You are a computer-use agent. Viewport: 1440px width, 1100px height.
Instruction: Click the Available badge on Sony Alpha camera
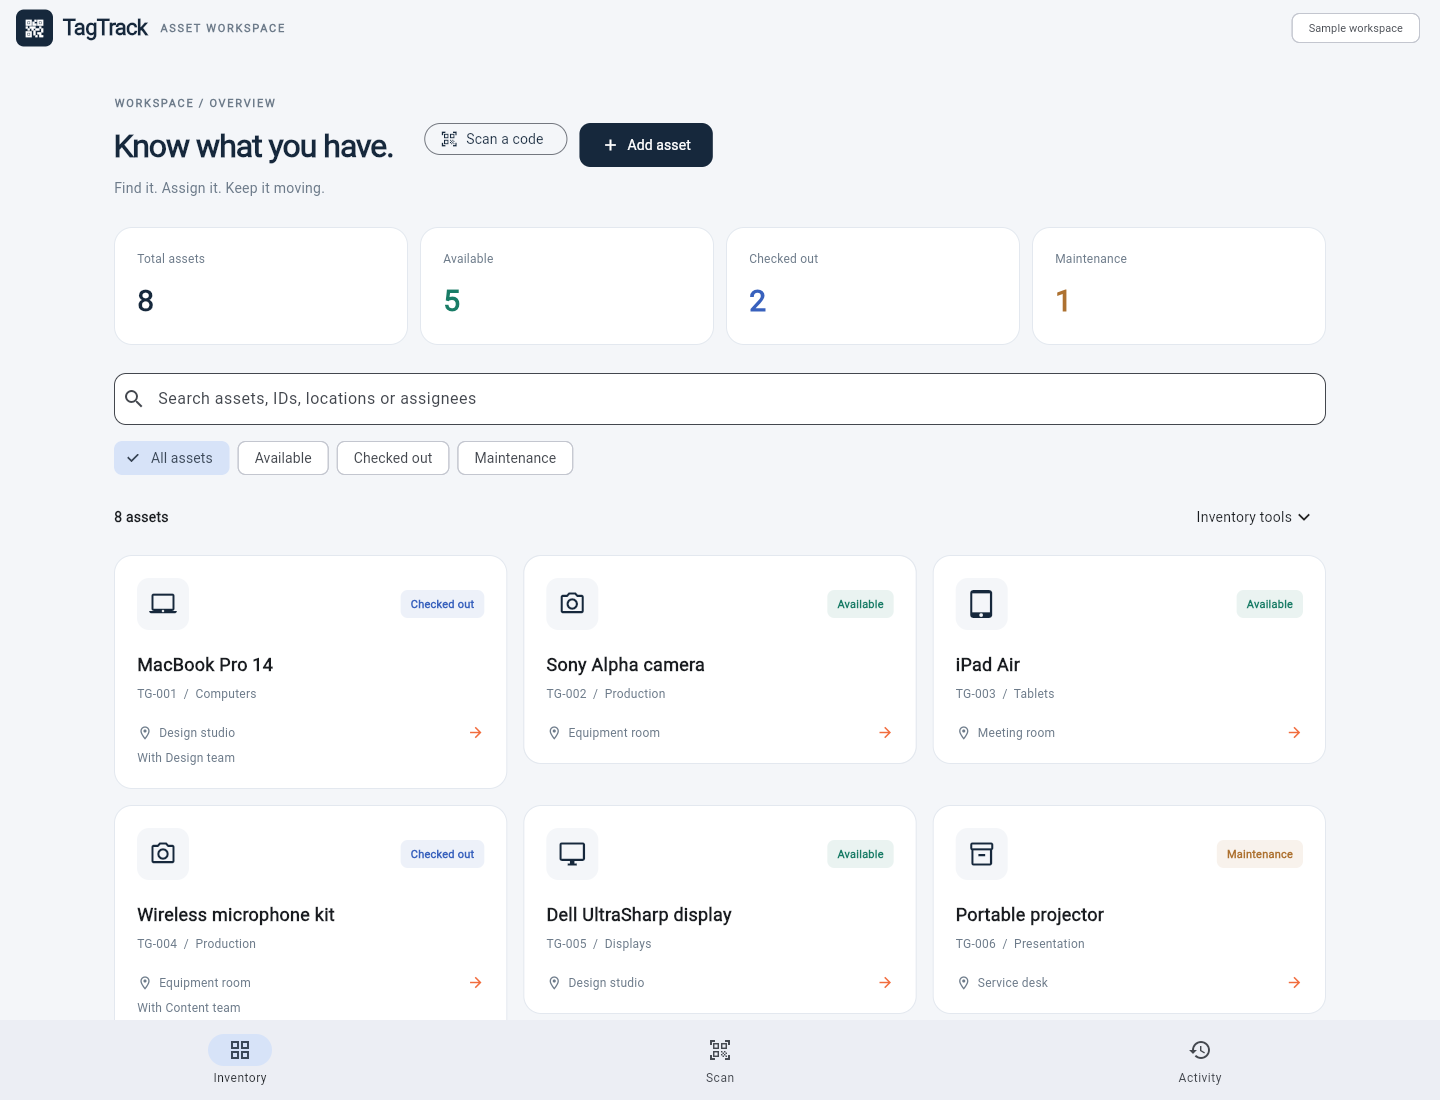[x=860, y=604]
